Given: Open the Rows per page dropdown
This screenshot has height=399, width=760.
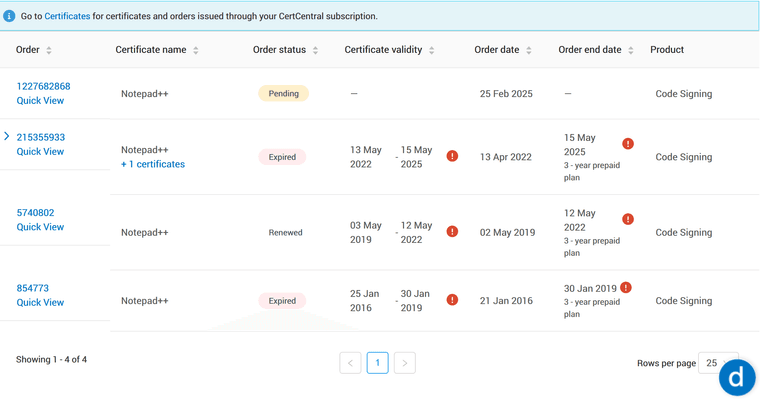Looking at the screenshot, I should [x=718, y=363].
